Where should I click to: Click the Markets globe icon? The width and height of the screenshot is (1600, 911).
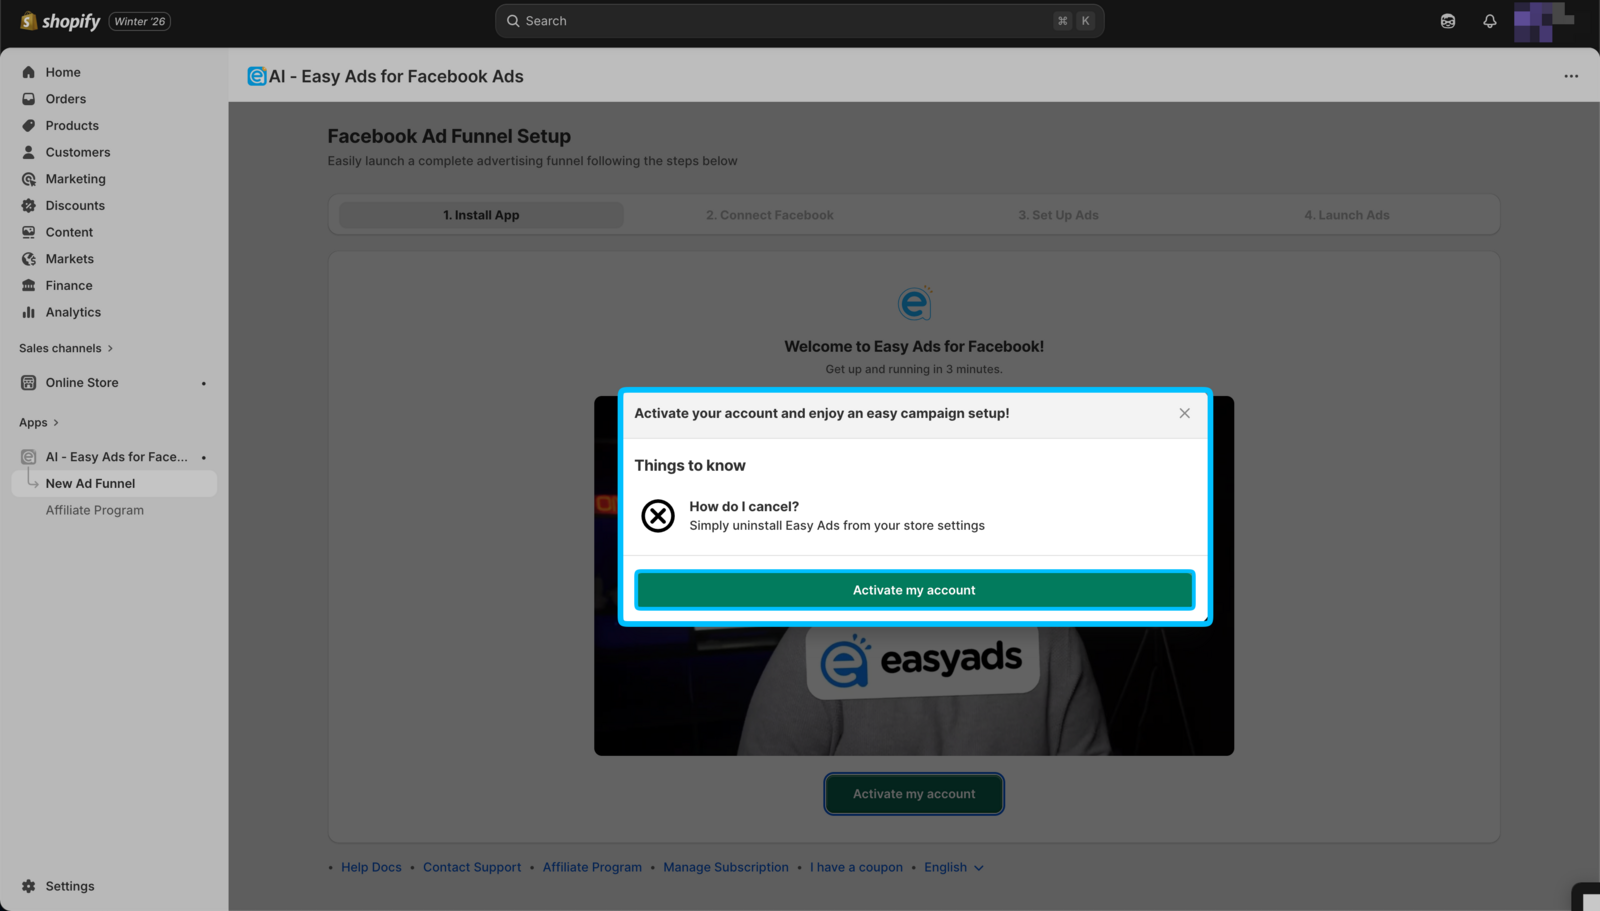[x=29, y=258]
